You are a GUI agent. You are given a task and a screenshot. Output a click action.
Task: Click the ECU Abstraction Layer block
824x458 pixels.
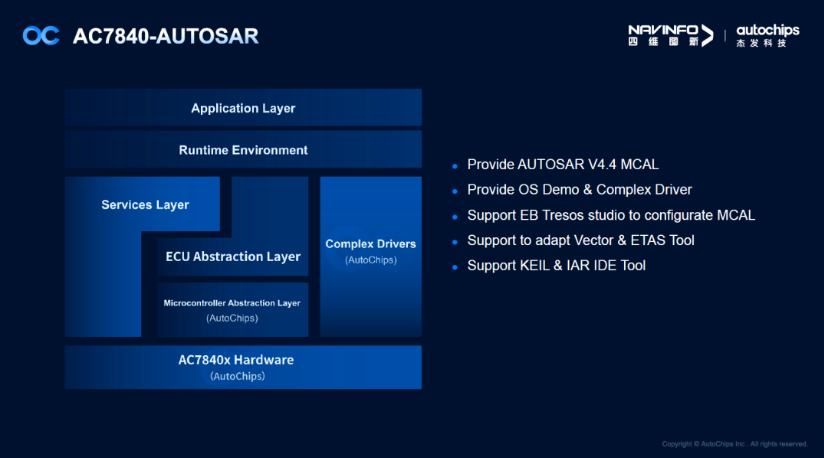coord(233,257)
